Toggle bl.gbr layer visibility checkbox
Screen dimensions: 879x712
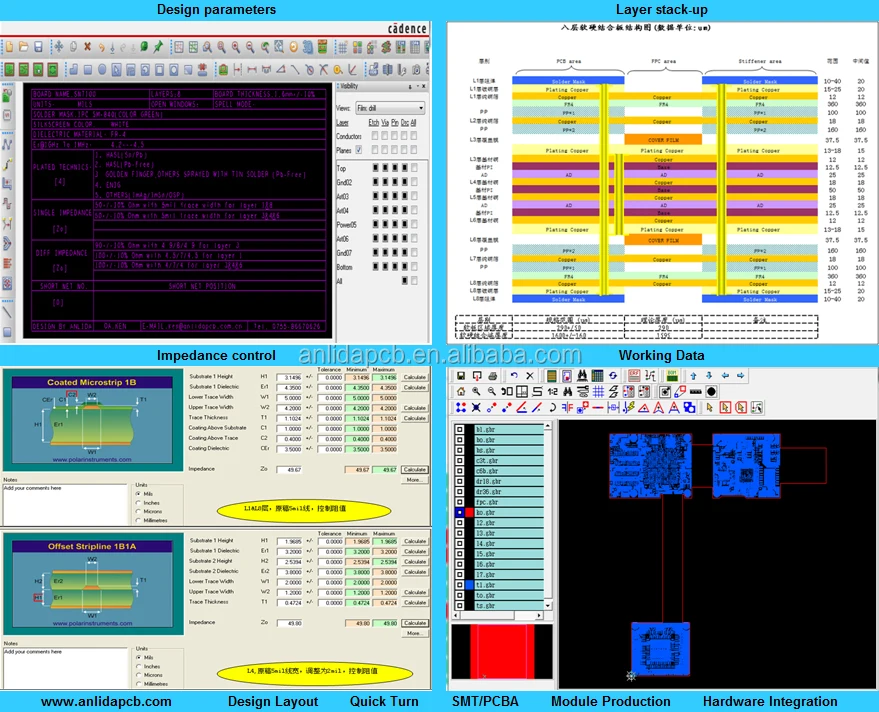click(x=460, y=429)
